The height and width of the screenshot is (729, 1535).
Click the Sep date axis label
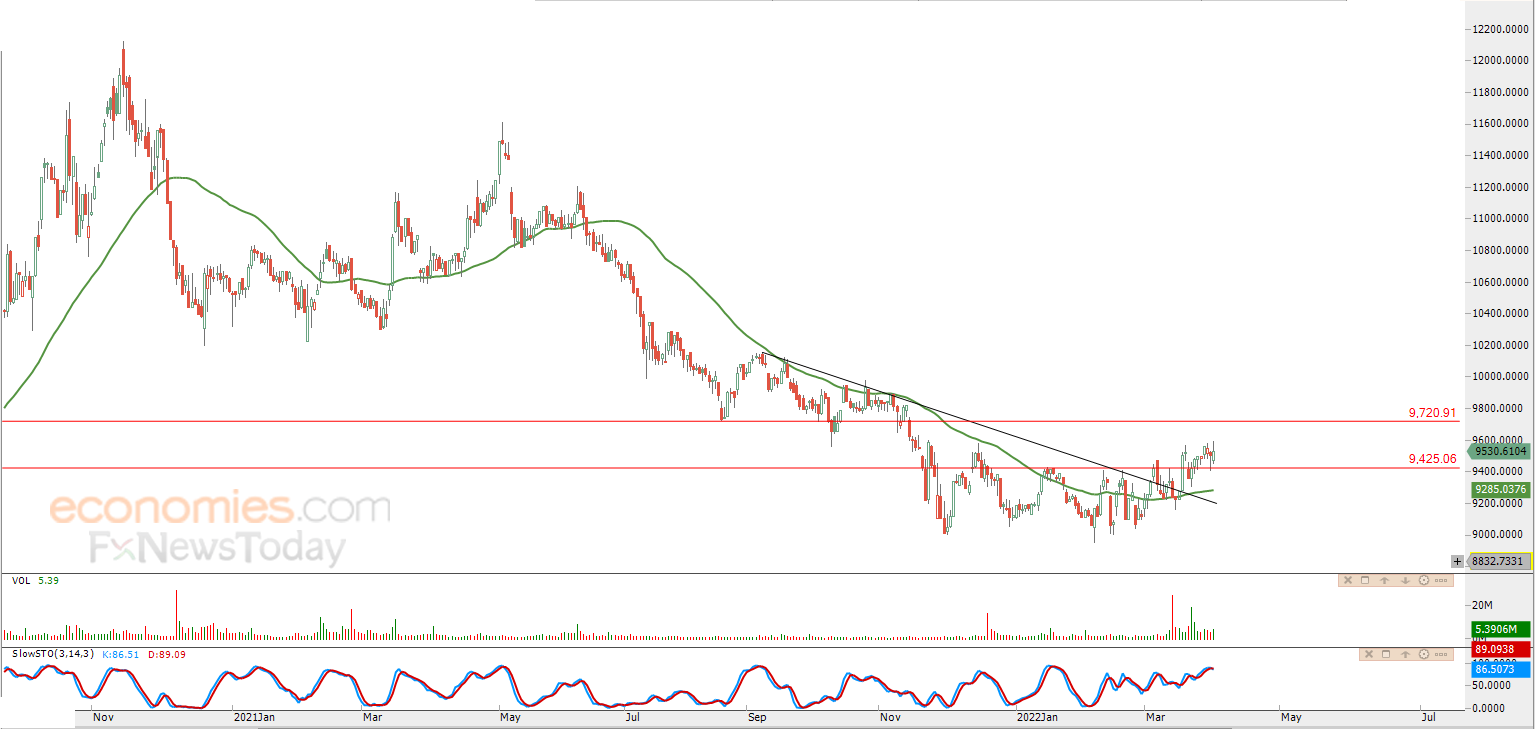[759, 717]
